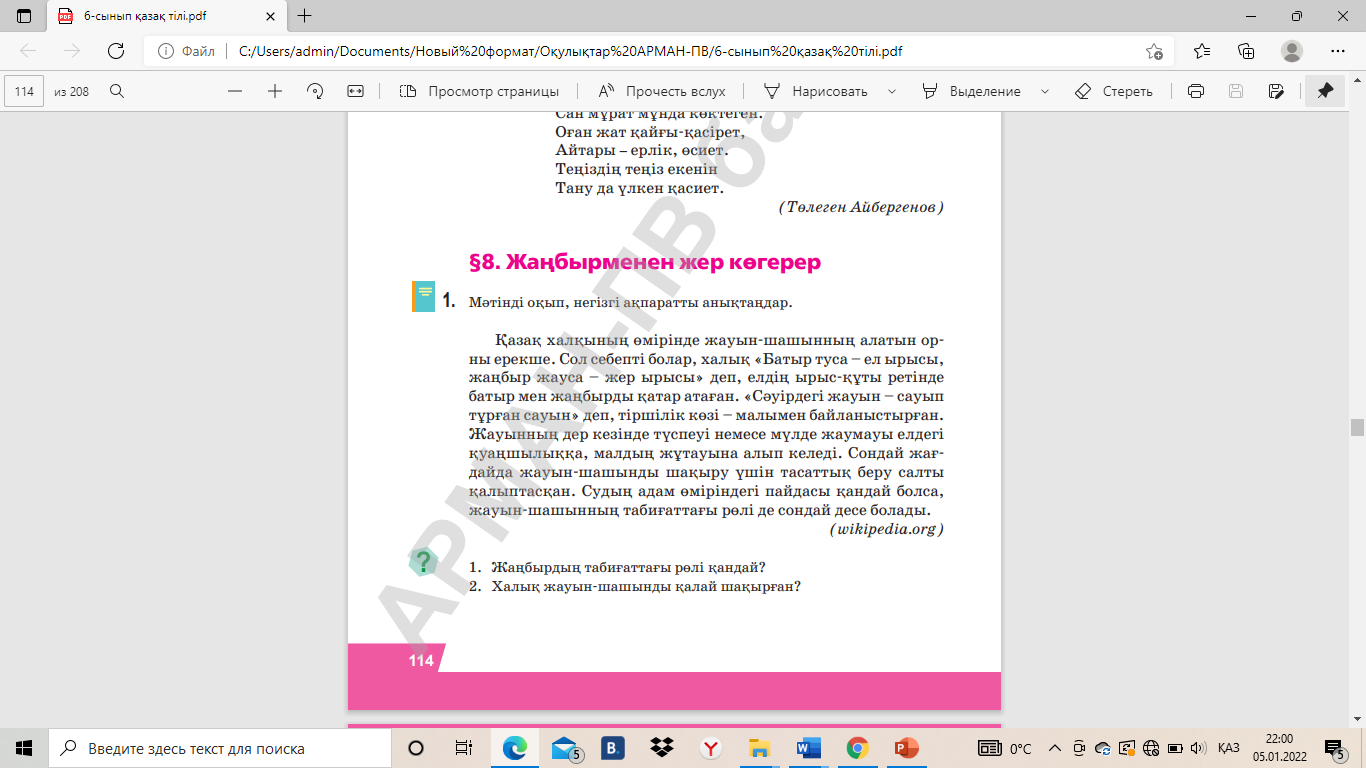This screenshot has width=1366, height=768.
Task: Open the Windows Start menu
Action: coord(24,748)
